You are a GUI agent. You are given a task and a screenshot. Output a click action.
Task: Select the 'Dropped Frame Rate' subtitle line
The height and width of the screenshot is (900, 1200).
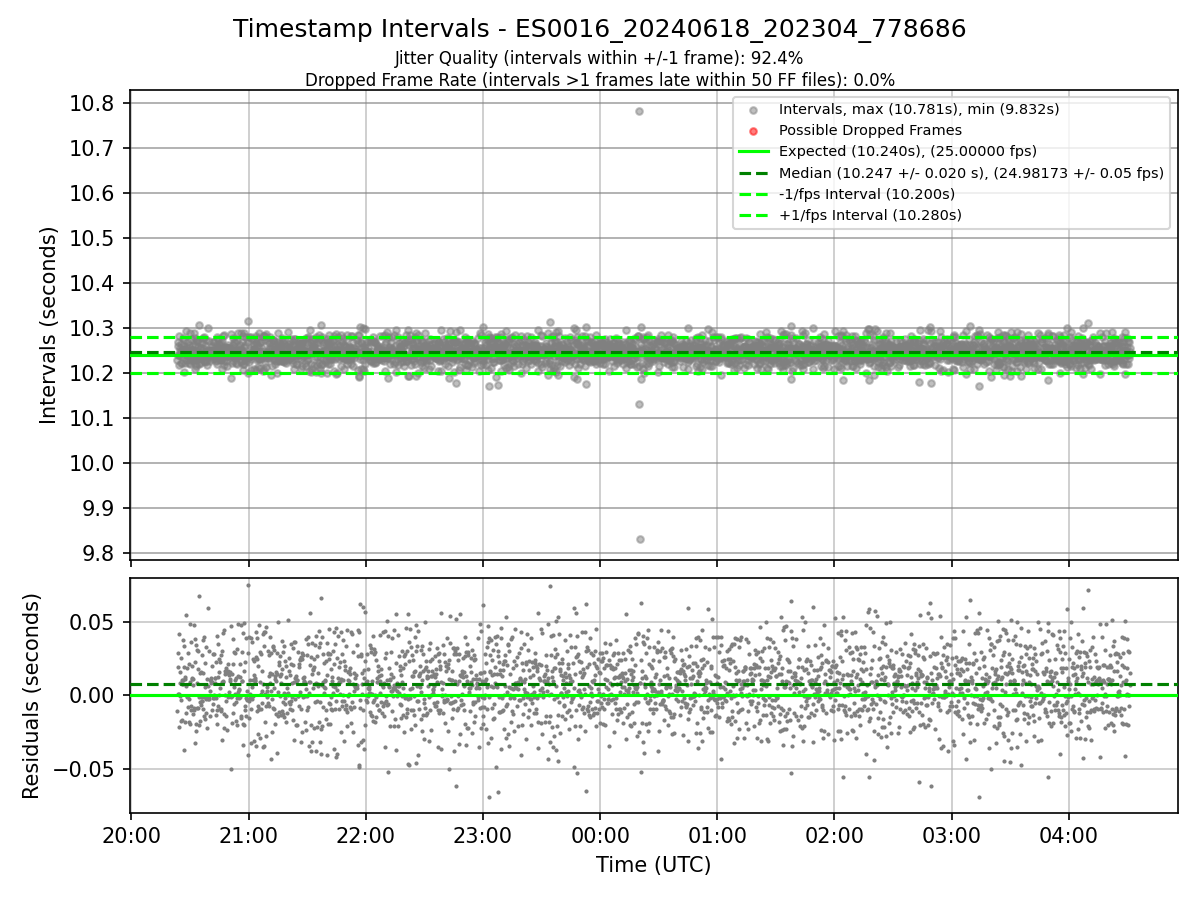(599, 79)
